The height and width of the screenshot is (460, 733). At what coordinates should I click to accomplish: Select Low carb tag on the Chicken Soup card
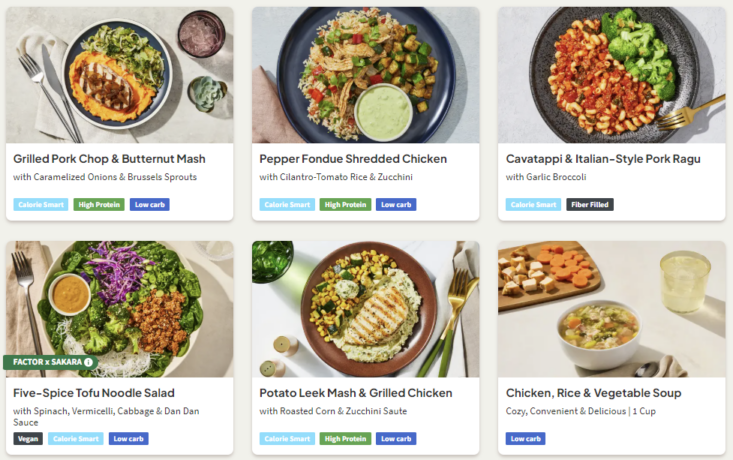click(525, 439)
